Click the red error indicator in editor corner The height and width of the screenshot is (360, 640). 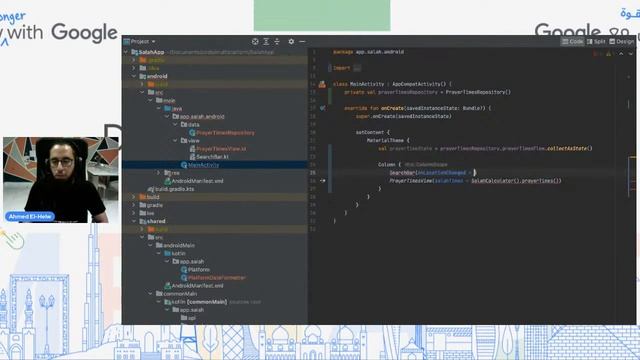(x=596, y=53)
